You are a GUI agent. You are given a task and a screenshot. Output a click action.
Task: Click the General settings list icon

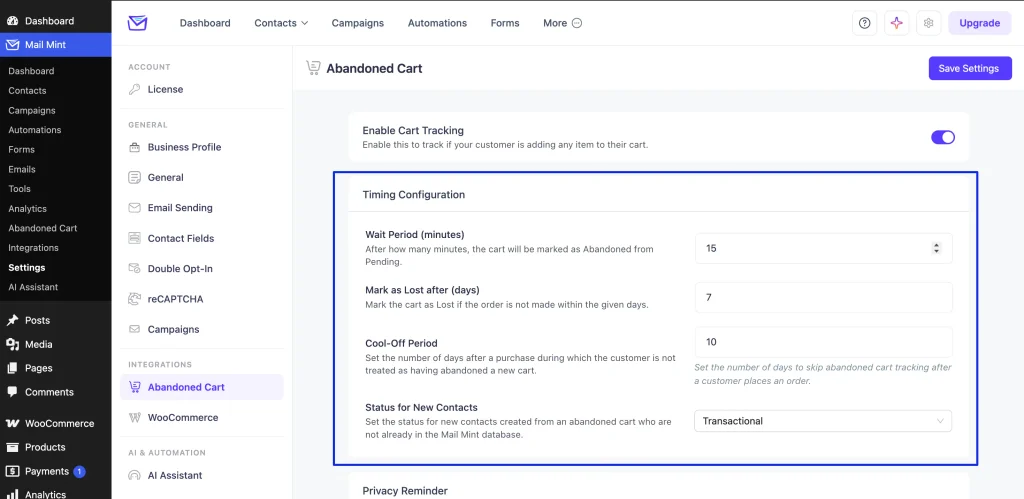[135, 178]
